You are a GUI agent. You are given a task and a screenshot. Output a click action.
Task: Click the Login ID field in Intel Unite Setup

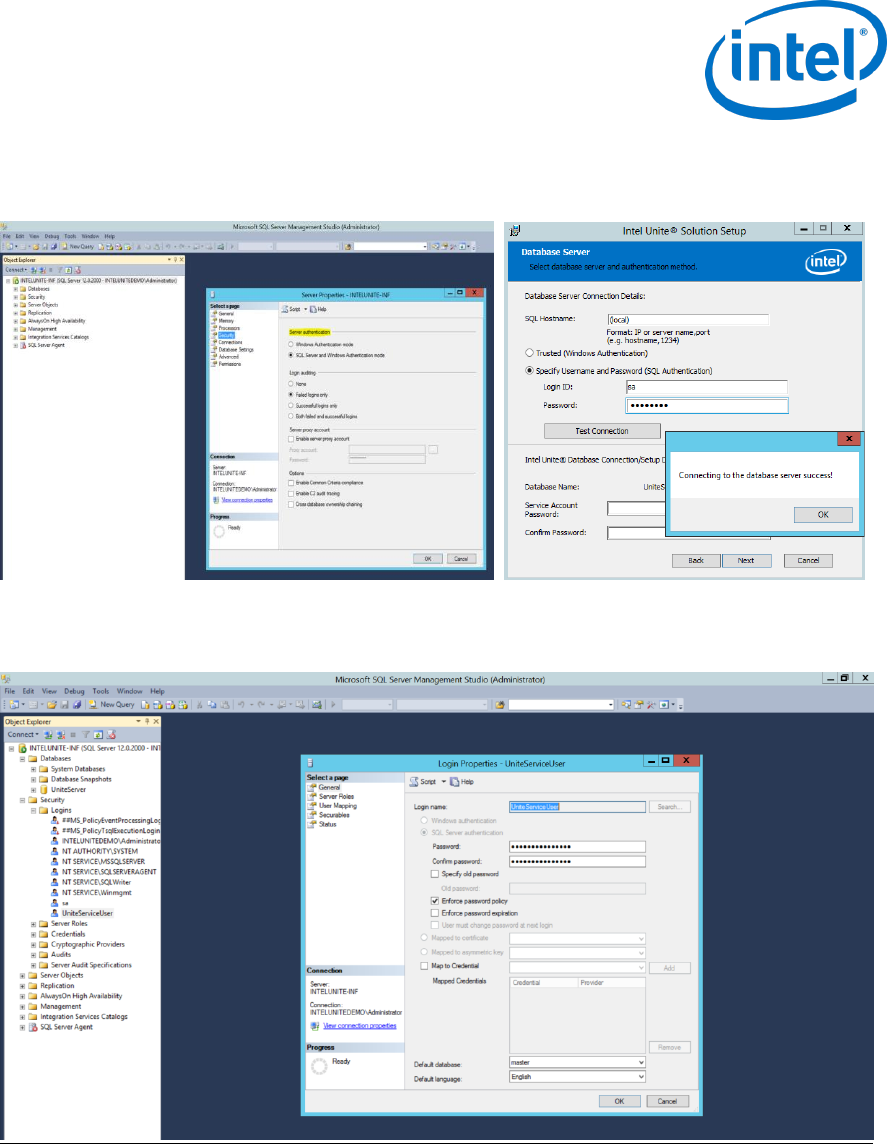[707, 387]
